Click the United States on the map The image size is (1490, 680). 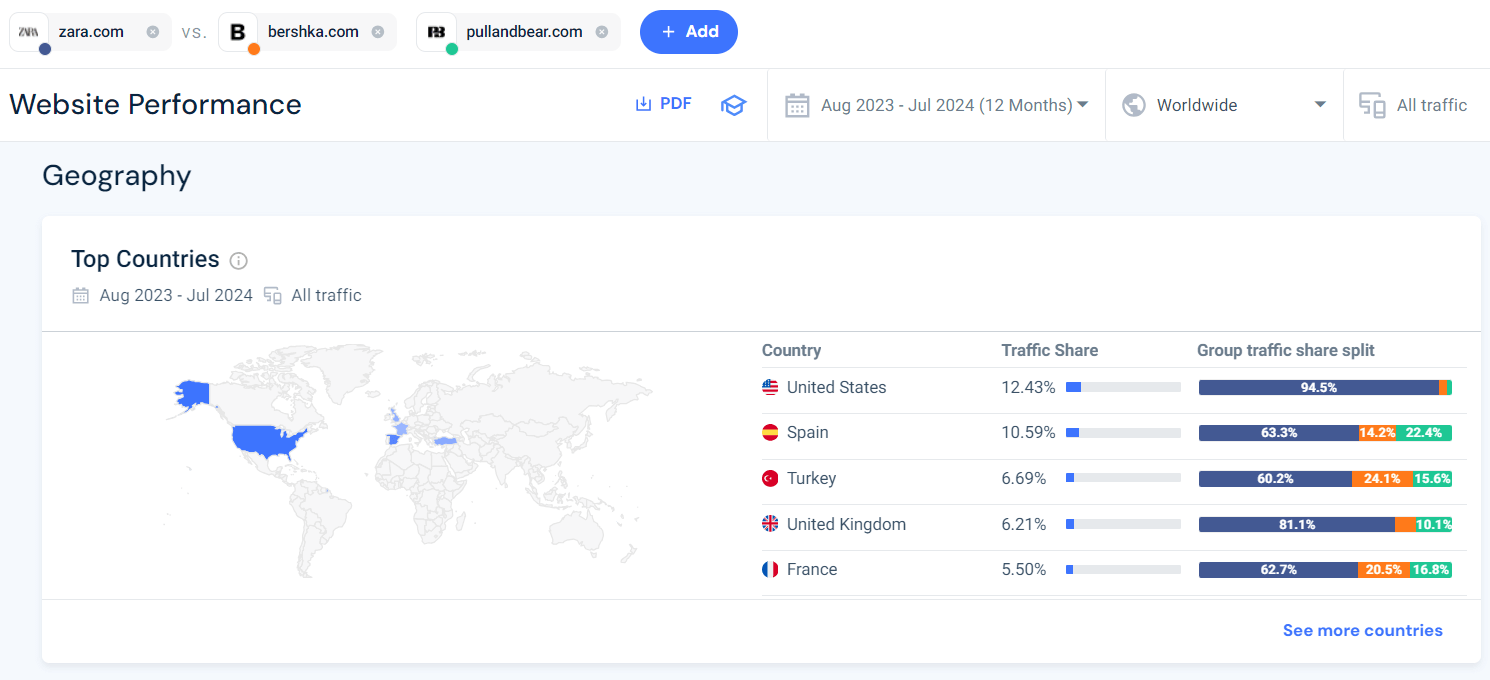[268, 439]
